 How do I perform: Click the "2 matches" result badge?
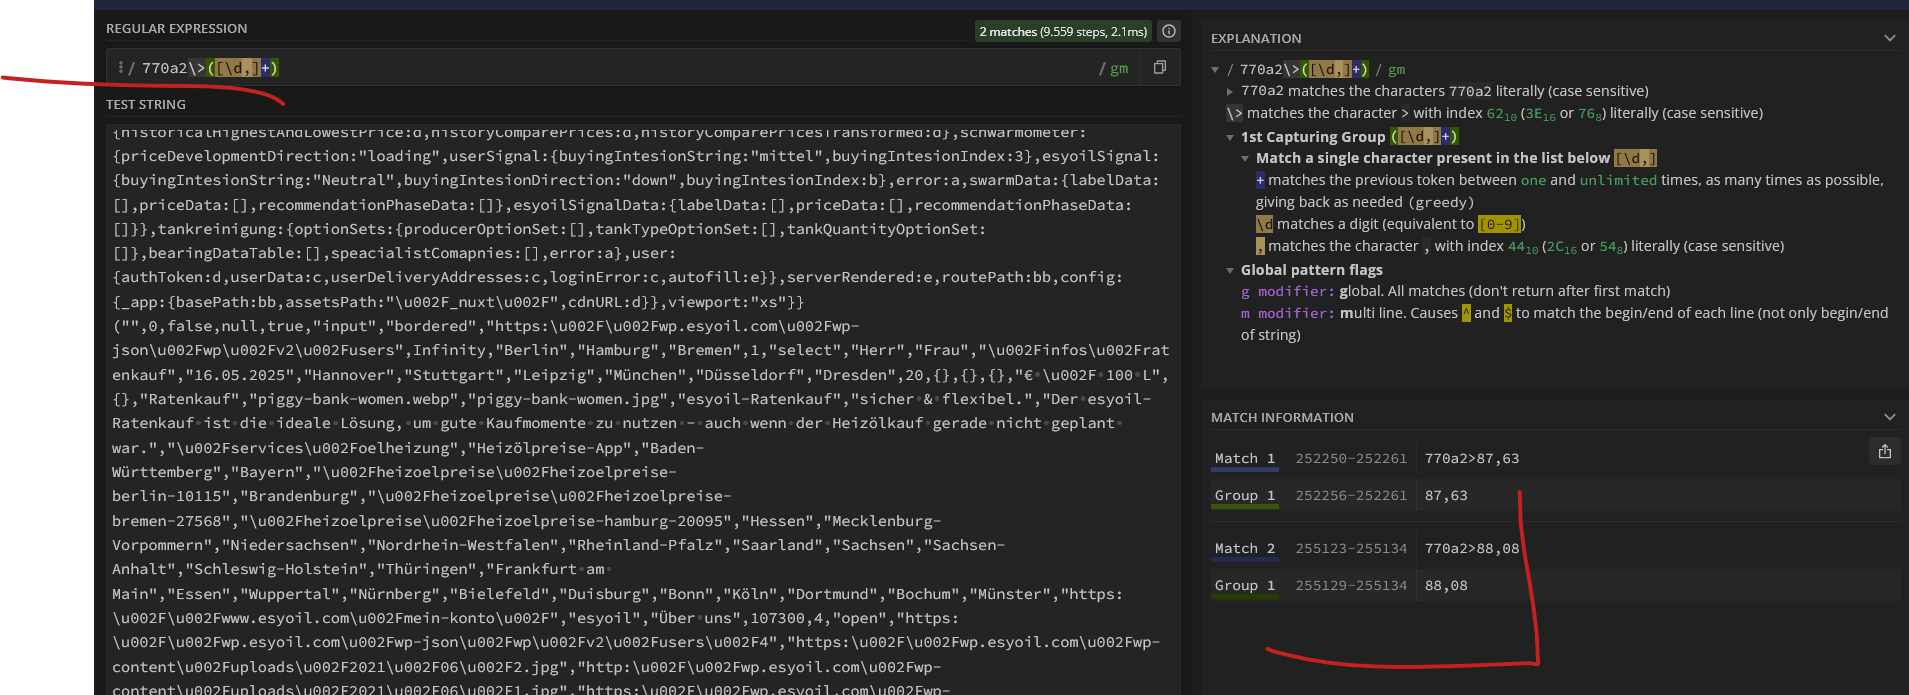pos(1063,32)
